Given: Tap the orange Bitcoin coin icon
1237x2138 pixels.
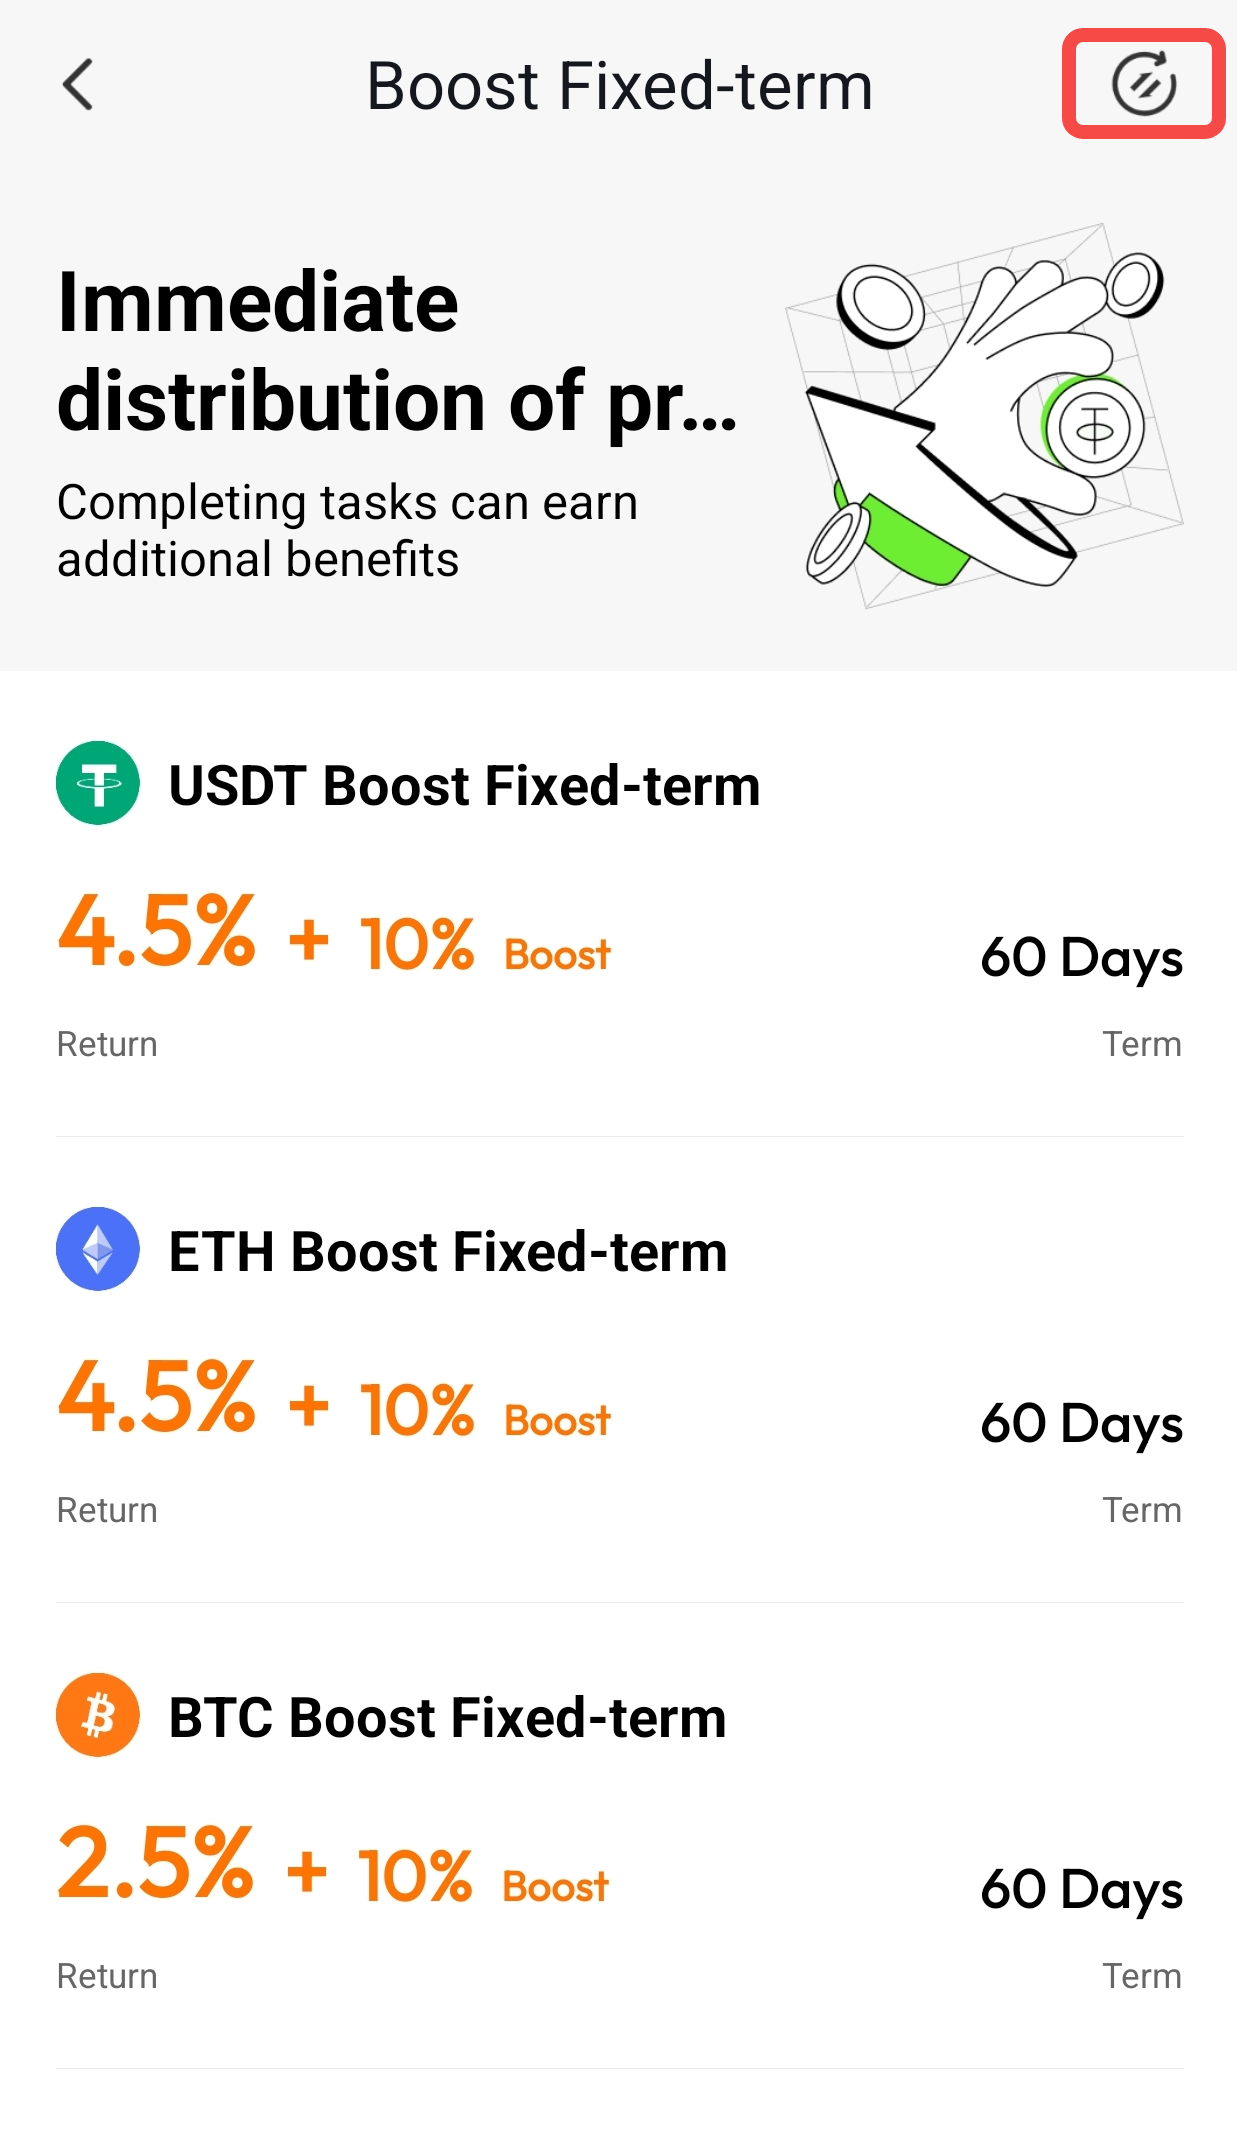Looking at the screenshot, I should click(x=97, y=1715).
